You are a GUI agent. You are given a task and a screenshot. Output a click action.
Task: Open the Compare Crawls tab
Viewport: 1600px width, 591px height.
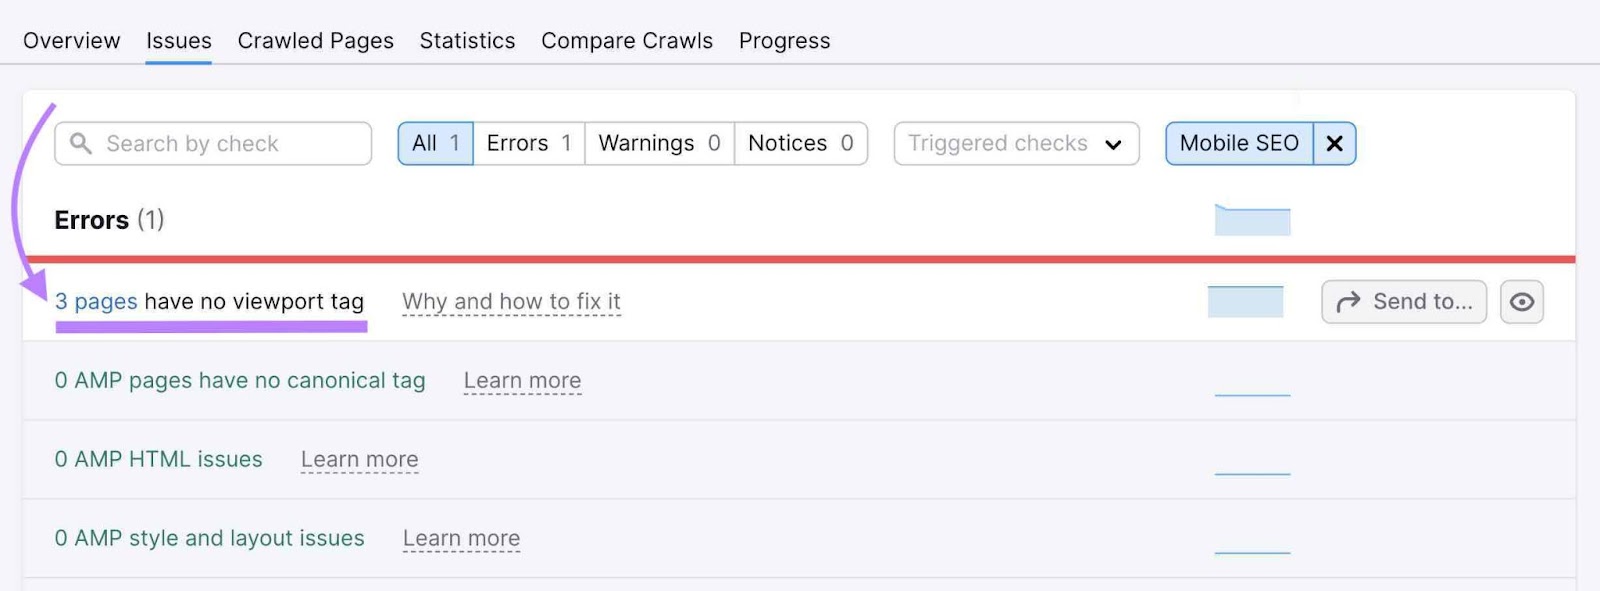coord(627,41)
